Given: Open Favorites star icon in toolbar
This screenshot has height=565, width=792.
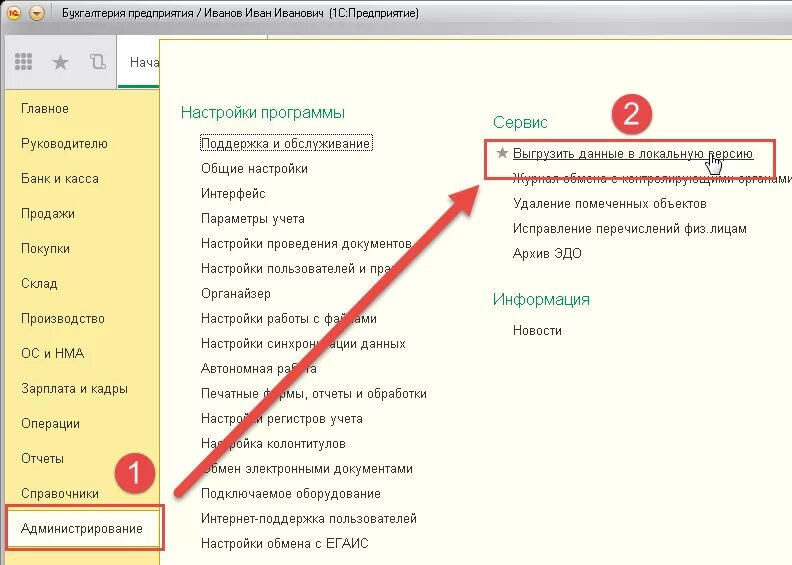Looking at the screenshot, I should [61, 62].
